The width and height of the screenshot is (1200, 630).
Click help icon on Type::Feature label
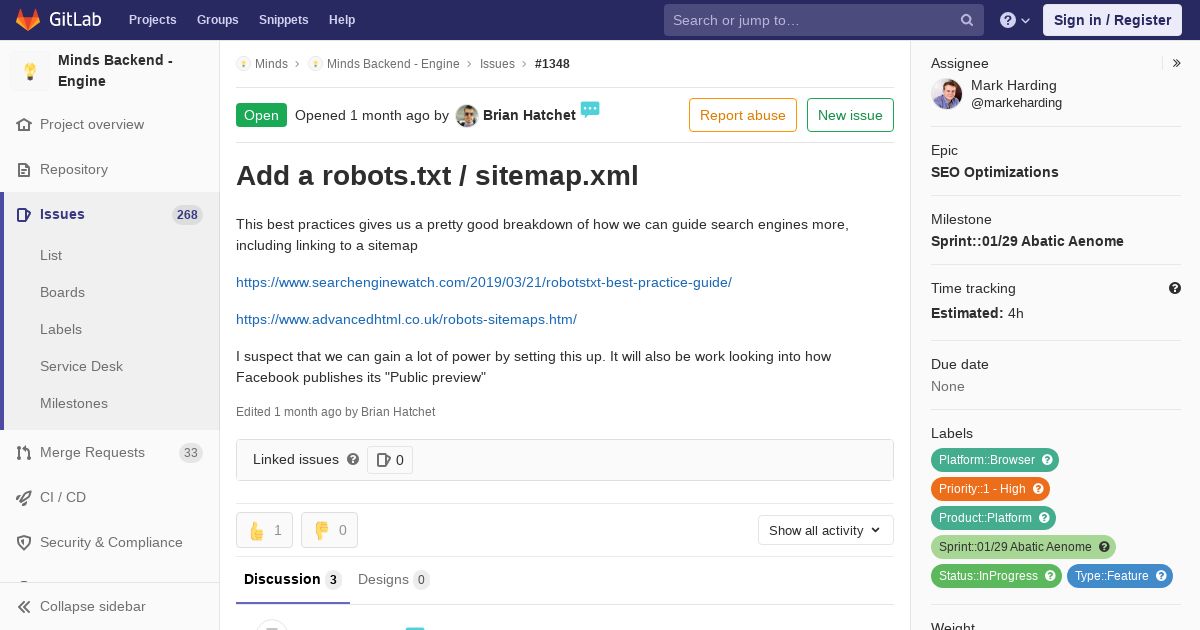tap(1162, 576)
